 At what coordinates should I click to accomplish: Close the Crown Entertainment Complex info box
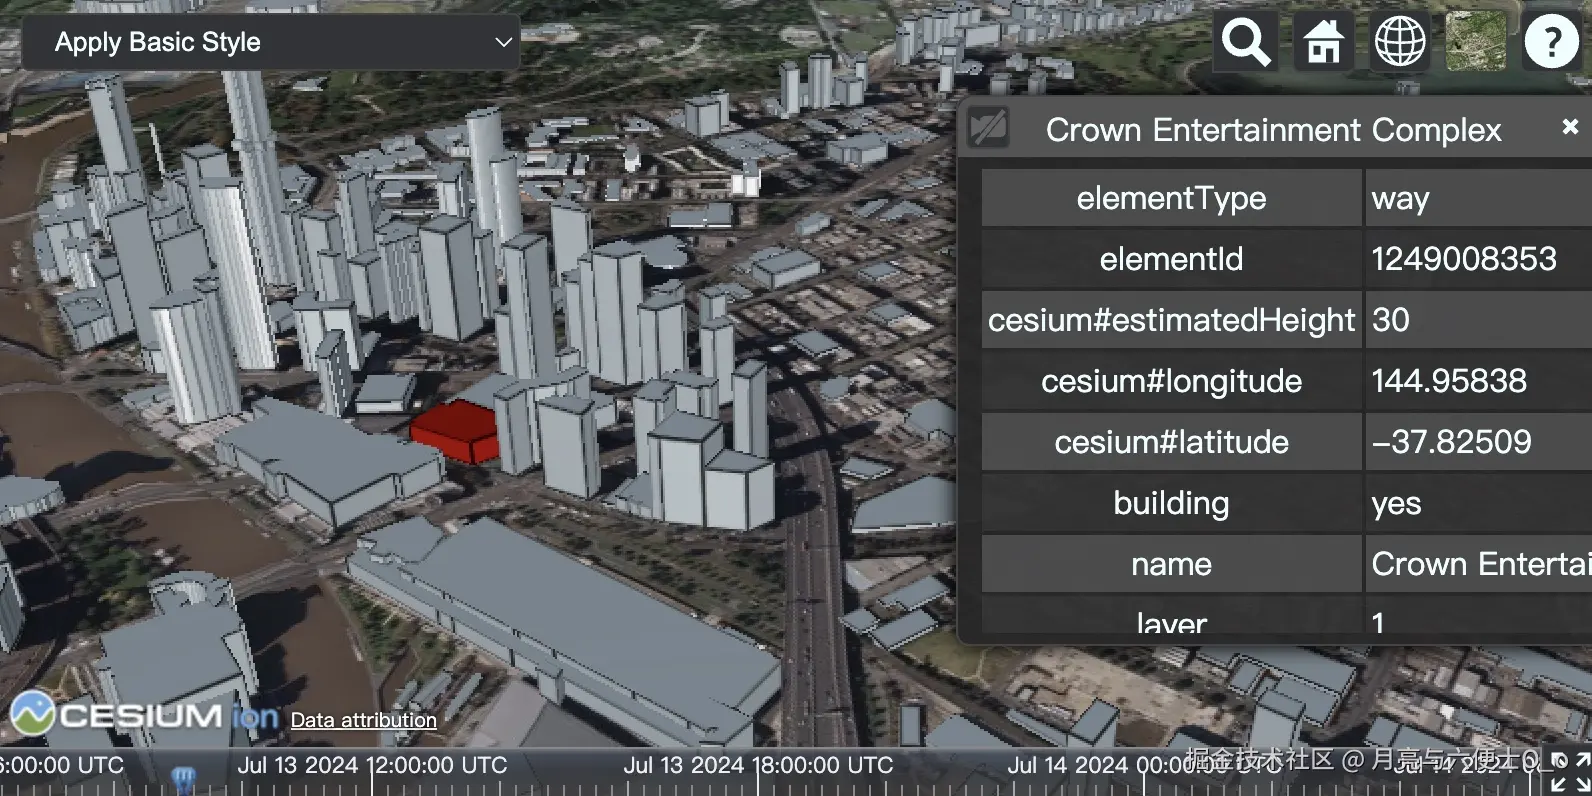(x=1570, y=127)
